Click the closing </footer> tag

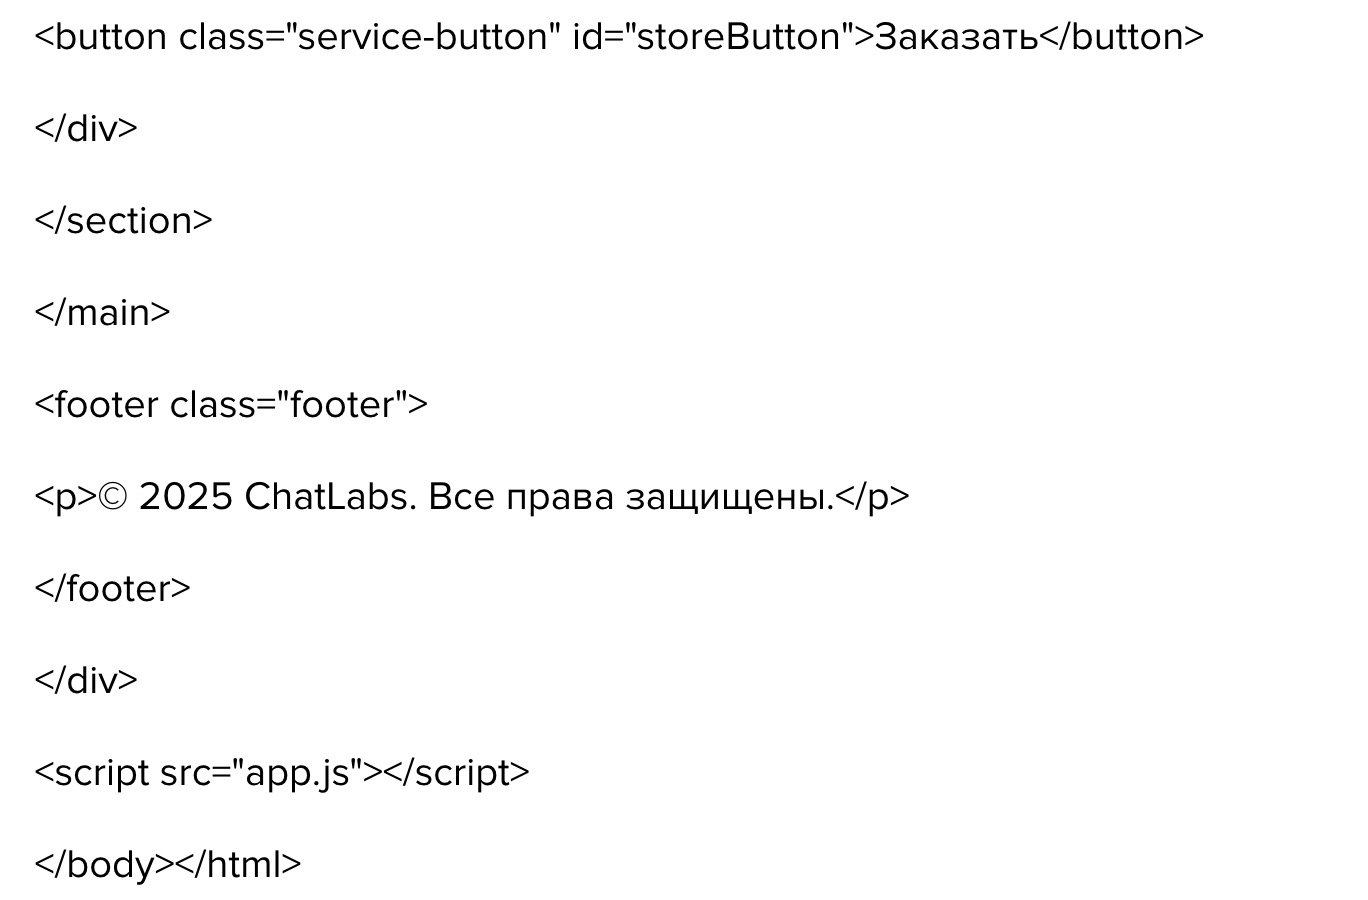pyautogui.click(x=112, y=589)
